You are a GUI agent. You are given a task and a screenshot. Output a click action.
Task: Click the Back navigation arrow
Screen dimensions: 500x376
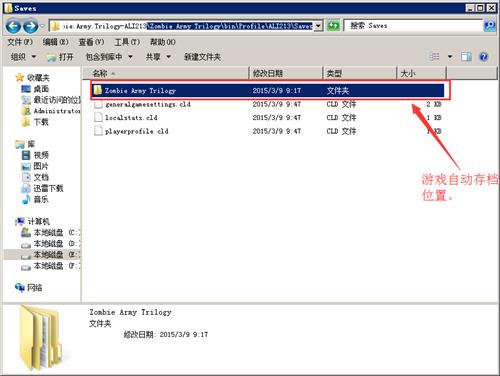click(13, 26)
